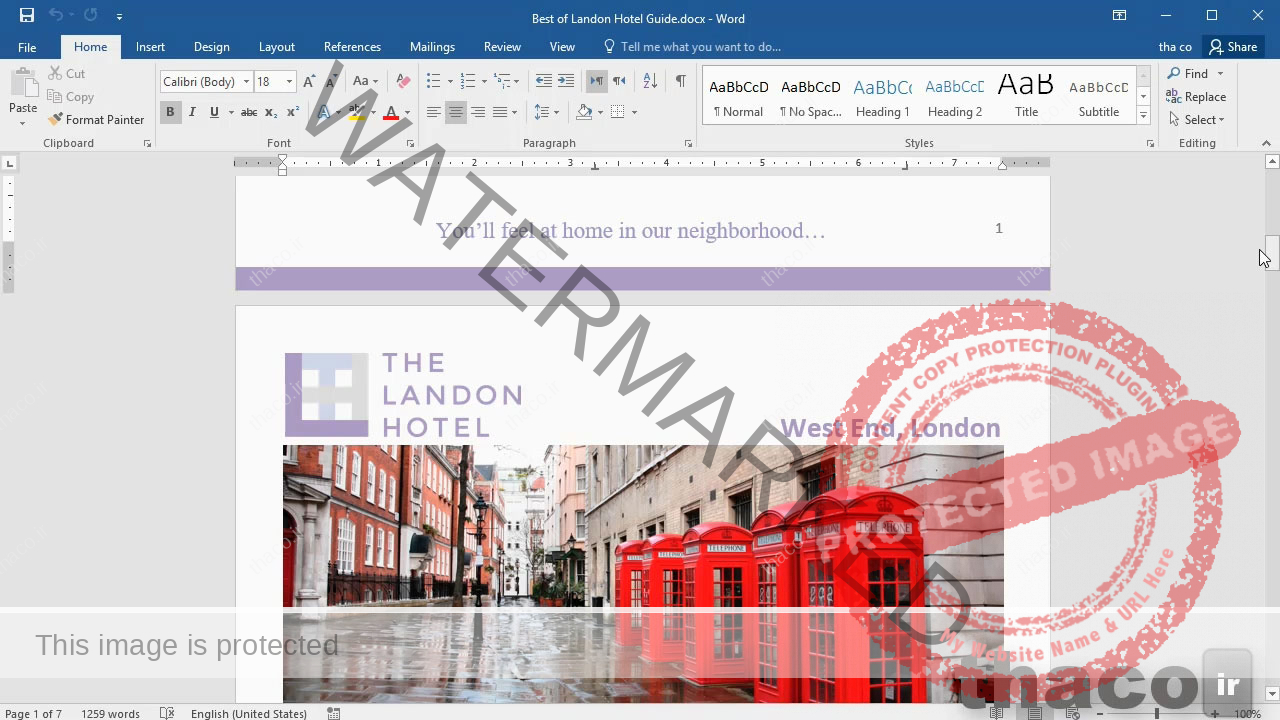Click the Cut command
The width and height of the screenshot is (1280, 720).
click(67, 73)
